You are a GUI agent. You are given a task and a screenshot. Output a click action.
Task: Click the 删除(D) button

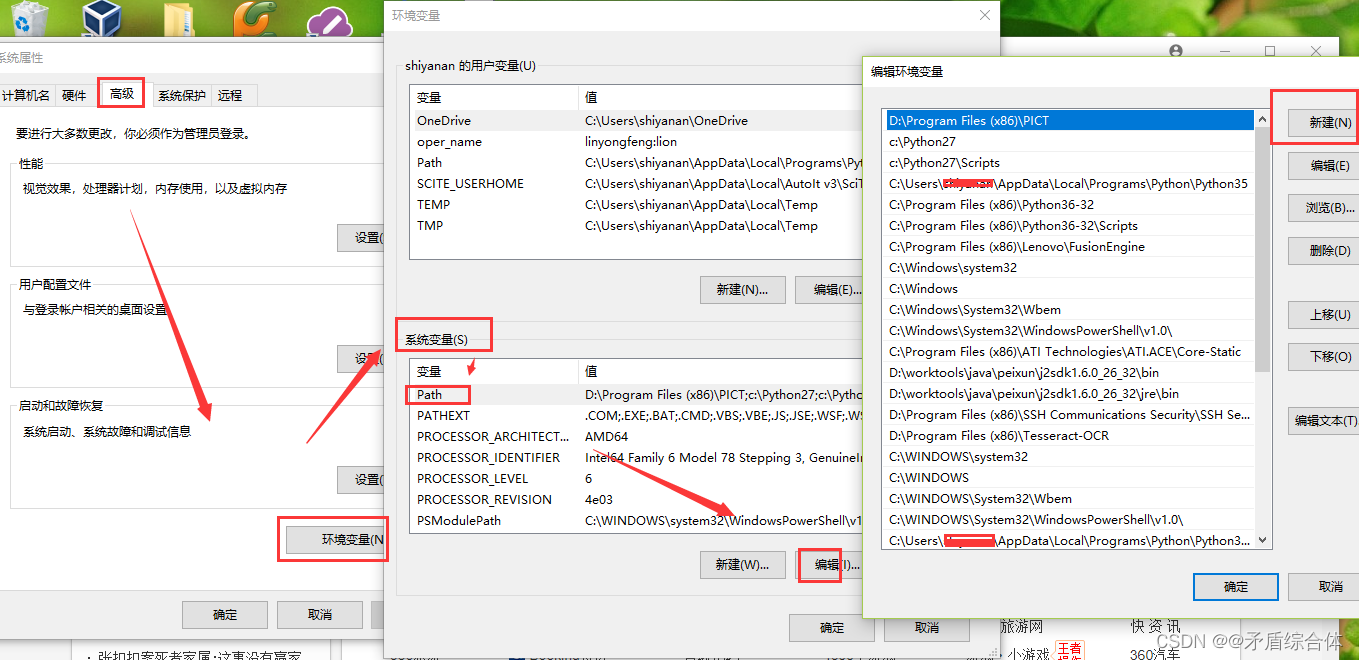(x=1323, y=251)
